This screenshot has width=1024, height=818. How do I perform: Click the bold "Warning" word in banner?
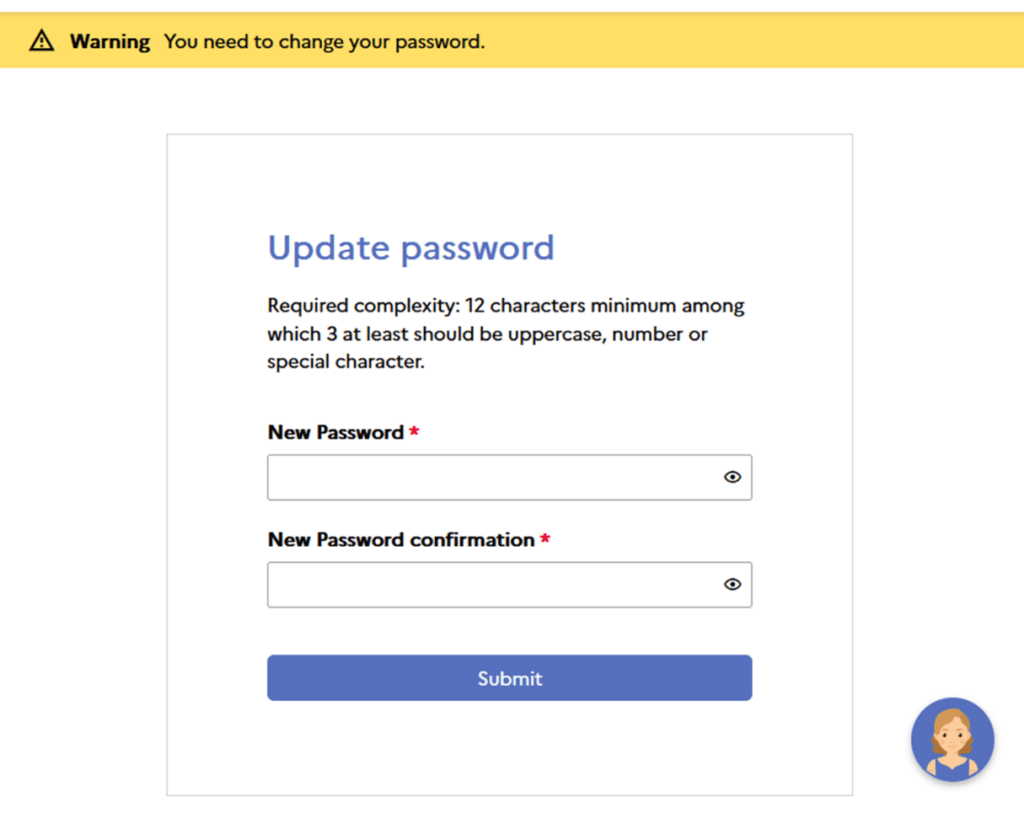[x=110, y=42]
